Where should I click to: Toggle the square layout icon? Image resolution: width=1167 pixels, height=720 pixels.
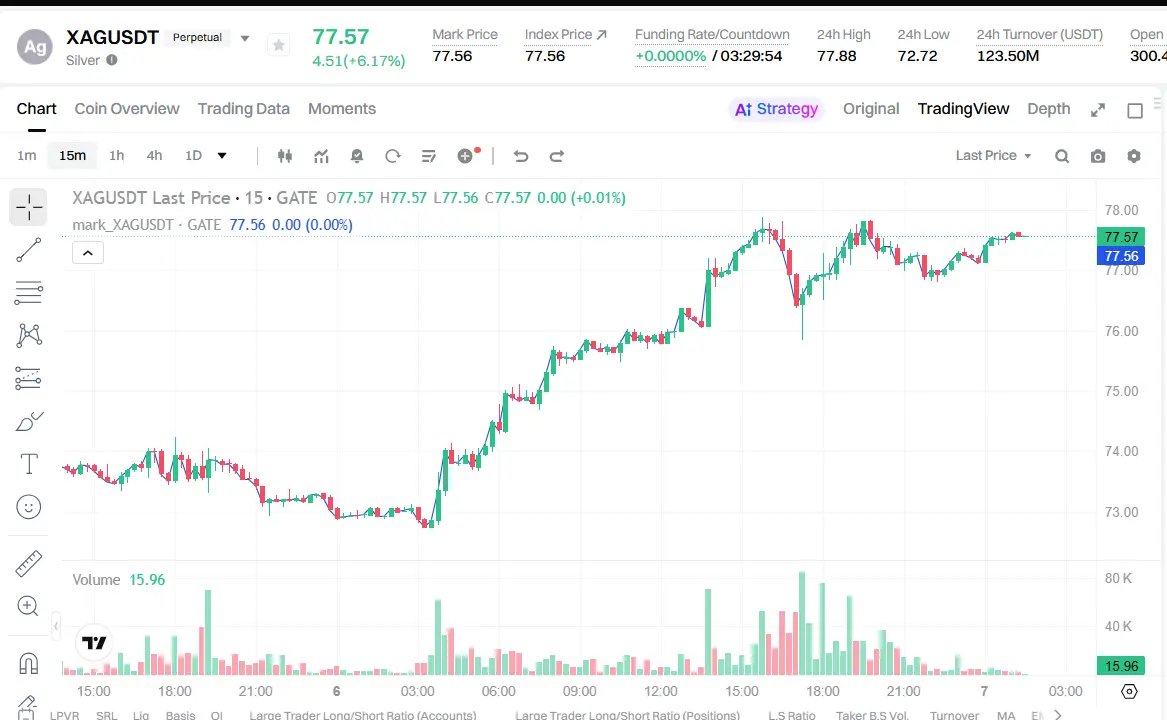pyautogui.click(x=1135, y=110)
